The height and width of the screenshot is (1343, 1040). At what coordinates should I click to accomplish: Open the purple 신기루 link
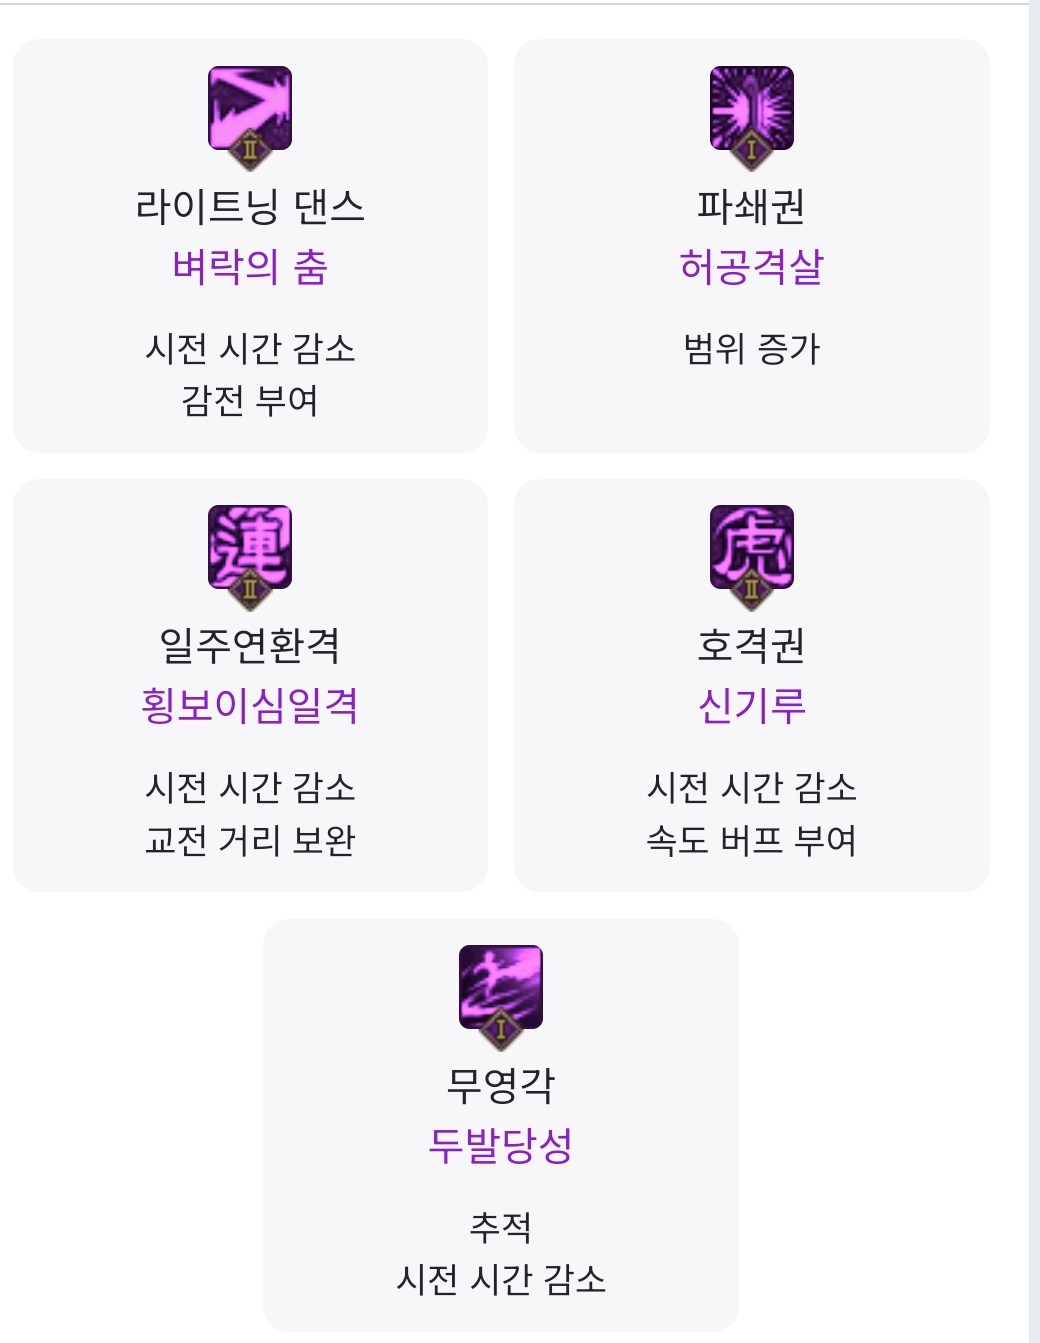pos(752,706)
